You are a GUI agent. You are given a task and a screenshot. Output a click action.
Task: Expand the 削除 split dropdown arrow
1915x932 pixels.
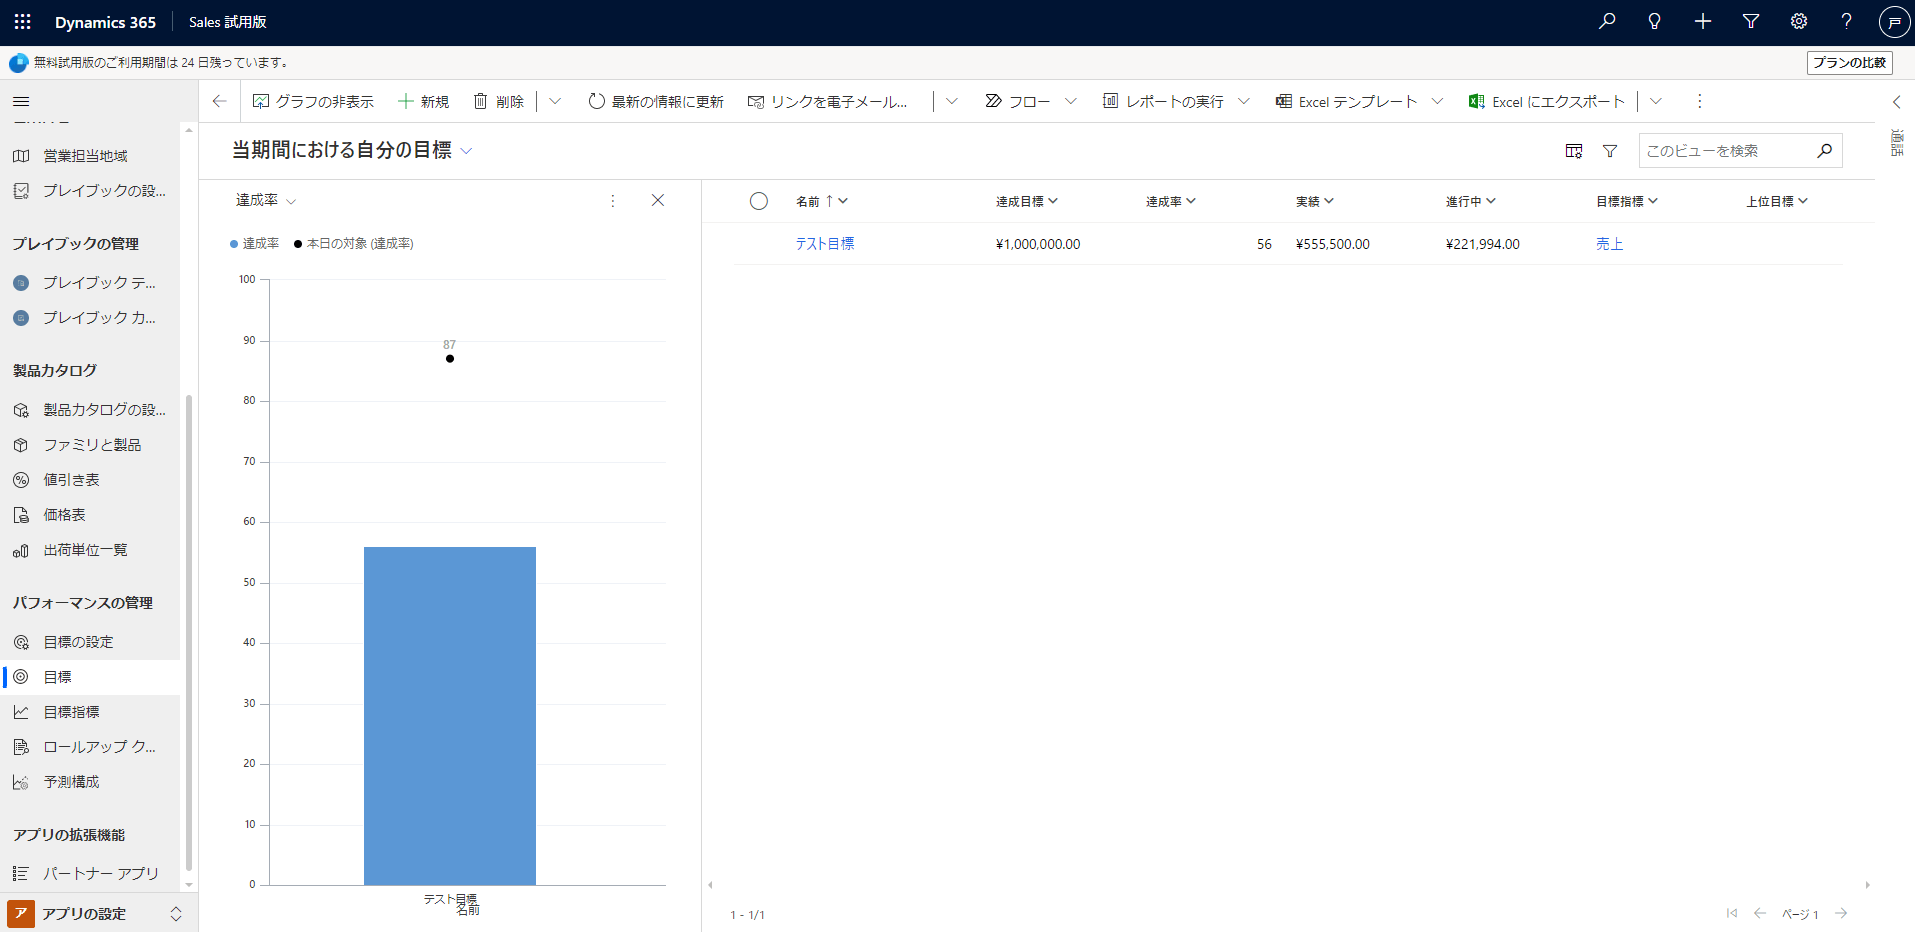coord(555,101)
